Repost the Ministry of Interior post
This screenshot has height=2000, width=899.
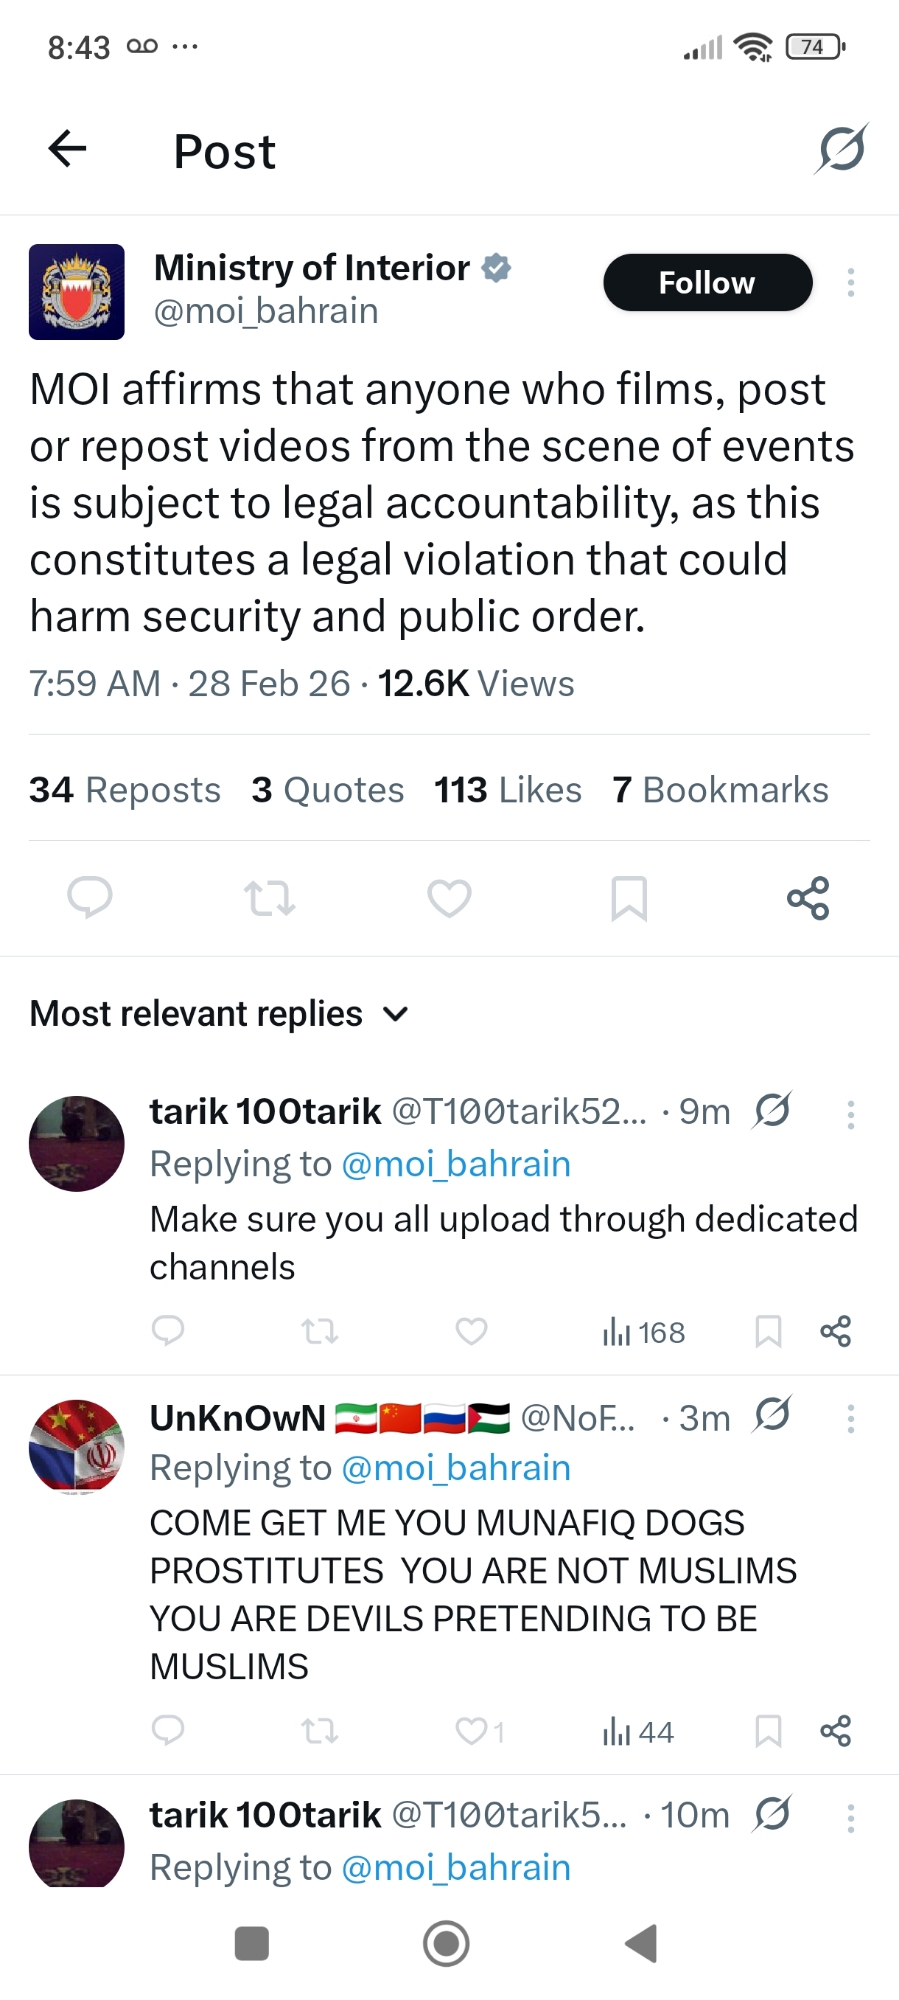[x=269, y=897]
